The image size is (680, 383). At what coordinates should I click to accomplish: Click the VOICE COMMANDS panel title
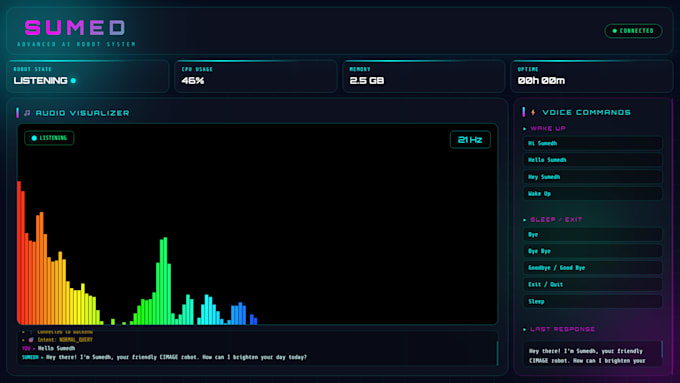click(586, 112)
